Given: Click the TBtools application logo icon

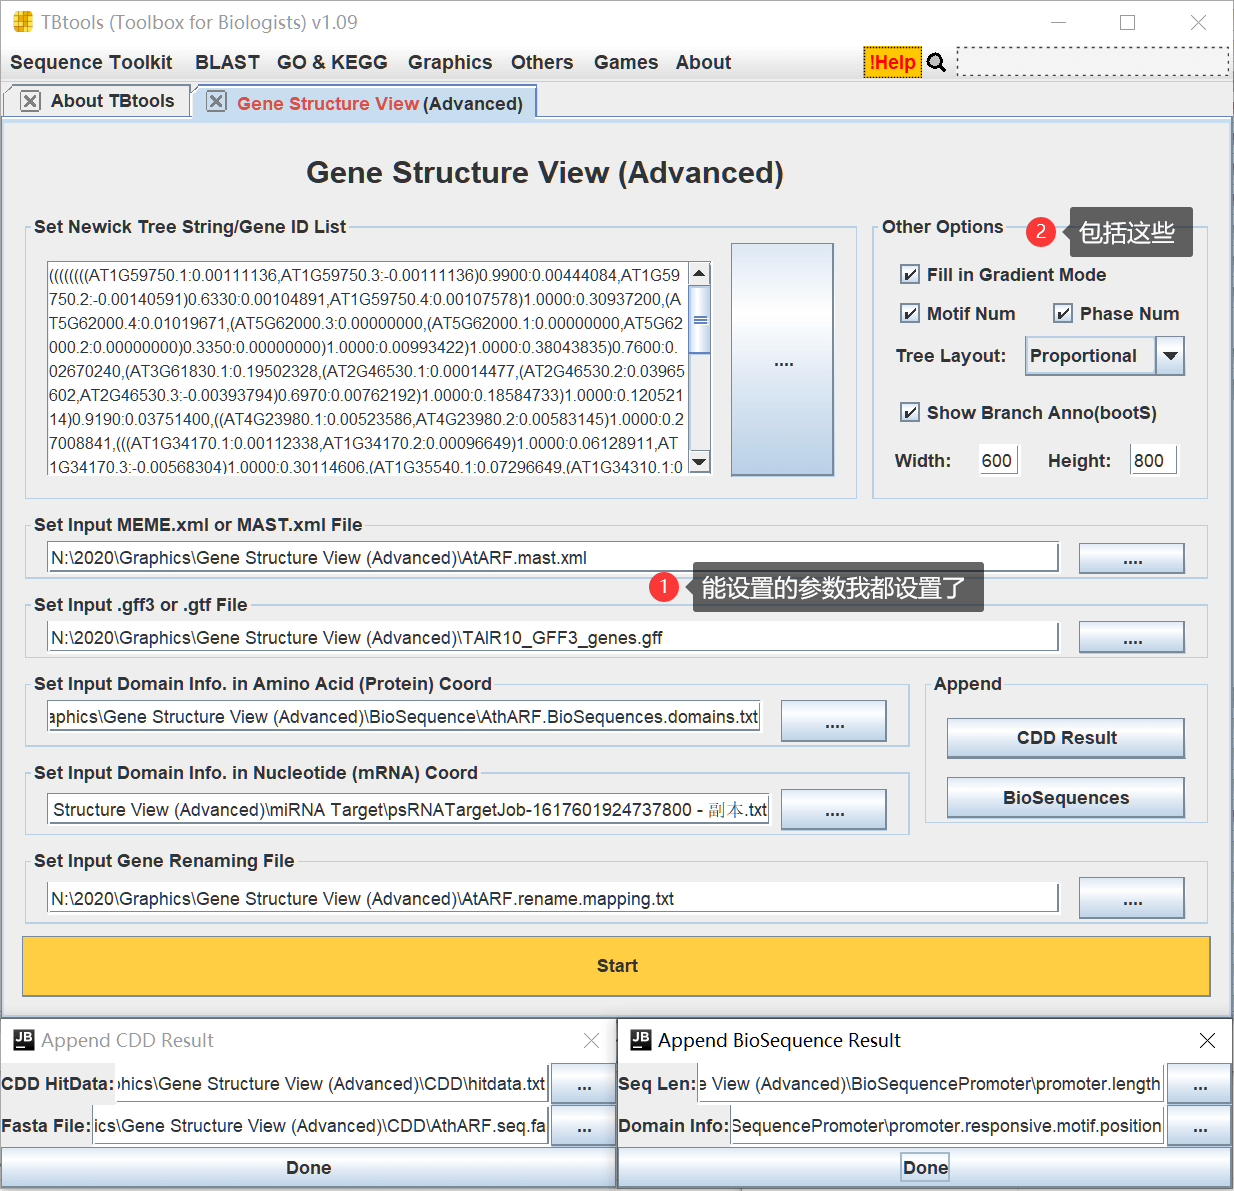Looking at the screenshot, I should [23, 22].
